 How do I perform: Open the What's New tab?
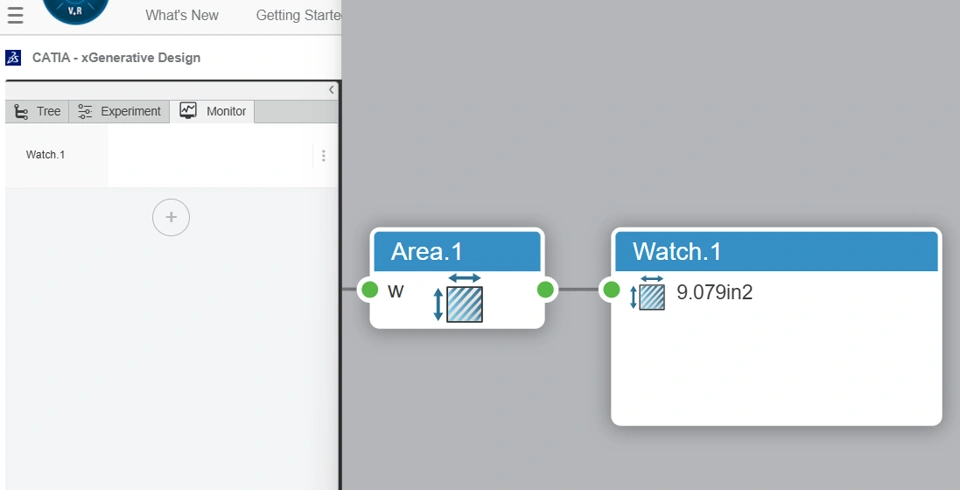pos(182,15)
